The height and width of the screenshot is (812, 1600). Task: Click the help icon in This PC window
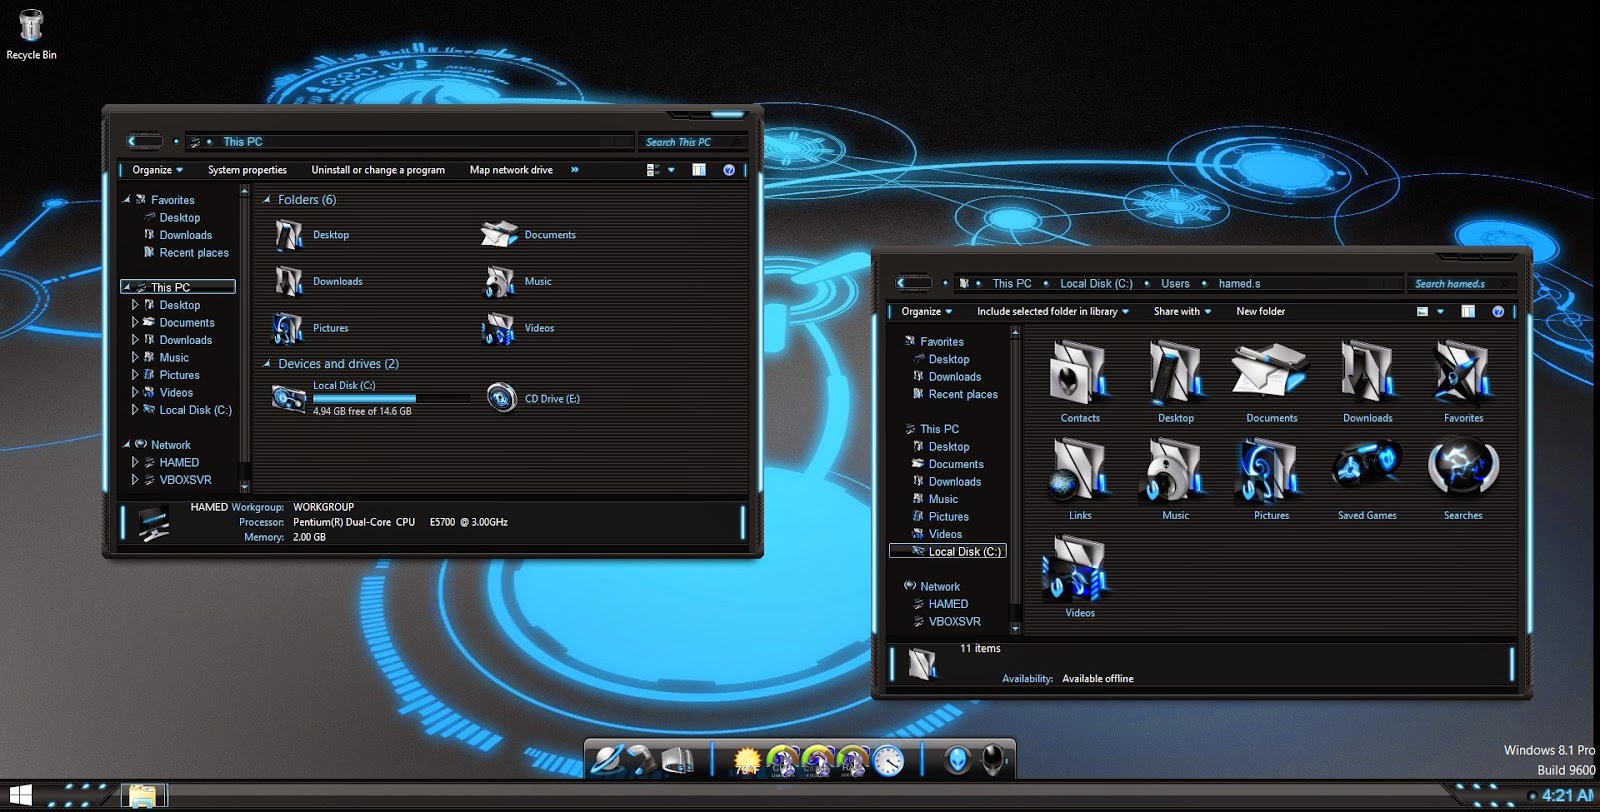pyautogui.click(x=729, y=170)
